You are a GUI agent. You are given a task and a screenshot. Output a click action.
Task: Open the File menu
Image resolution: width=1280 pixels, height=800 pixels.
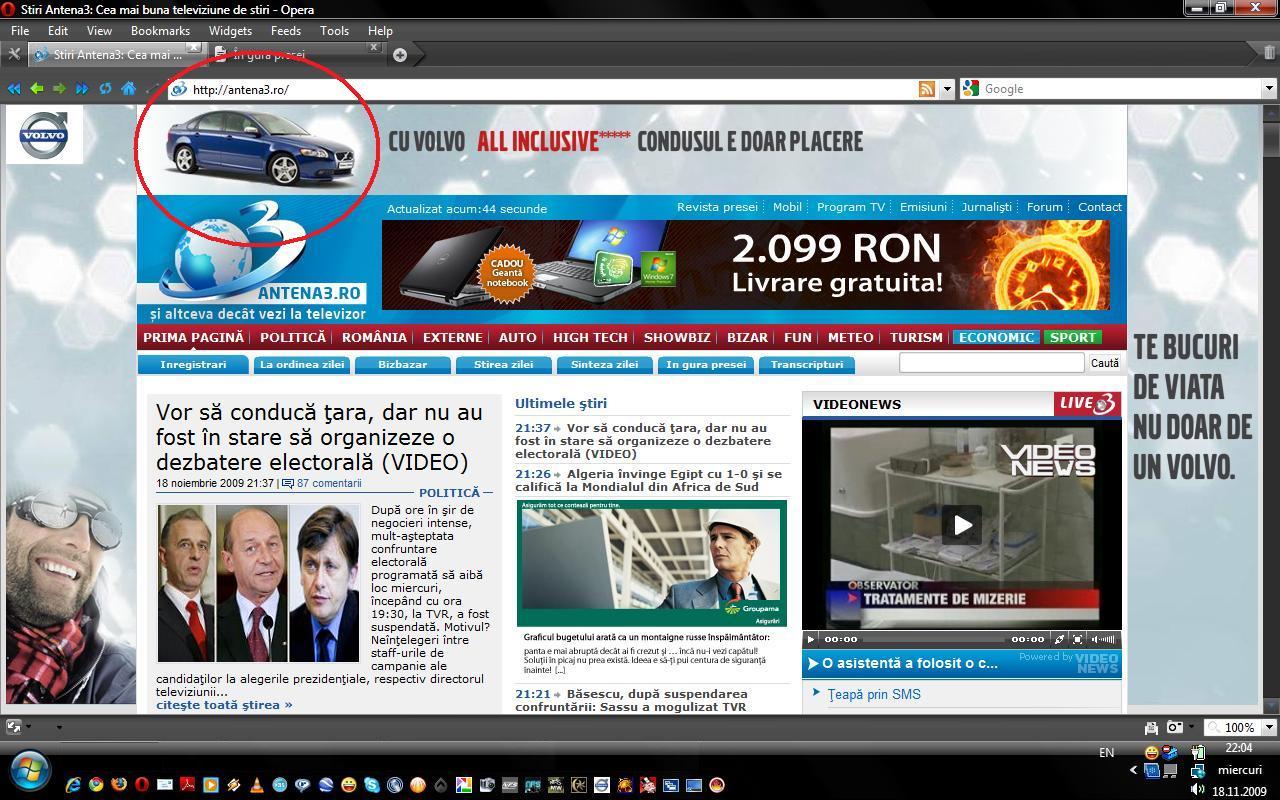pyautogui.click(x=20, y=31)
